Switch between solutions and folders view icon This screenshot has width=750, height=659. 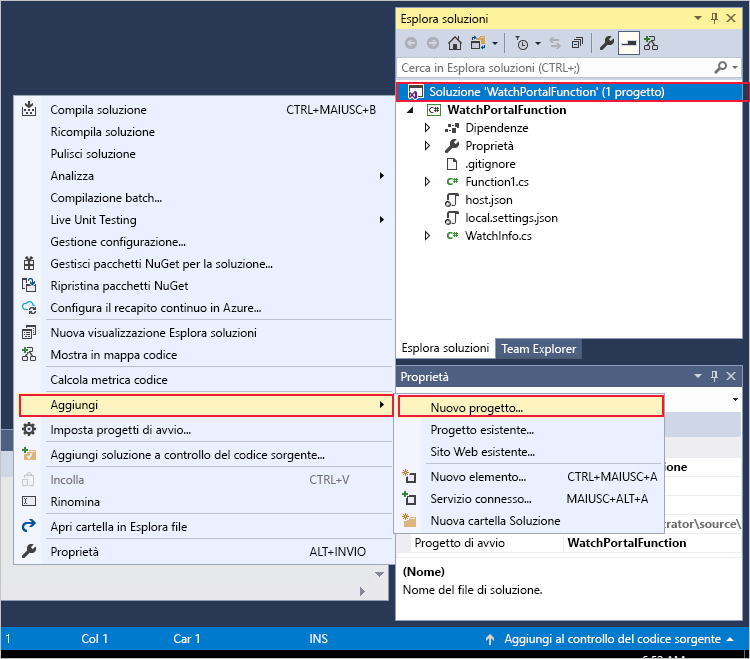pyautogui.click(x=477, y=44)
